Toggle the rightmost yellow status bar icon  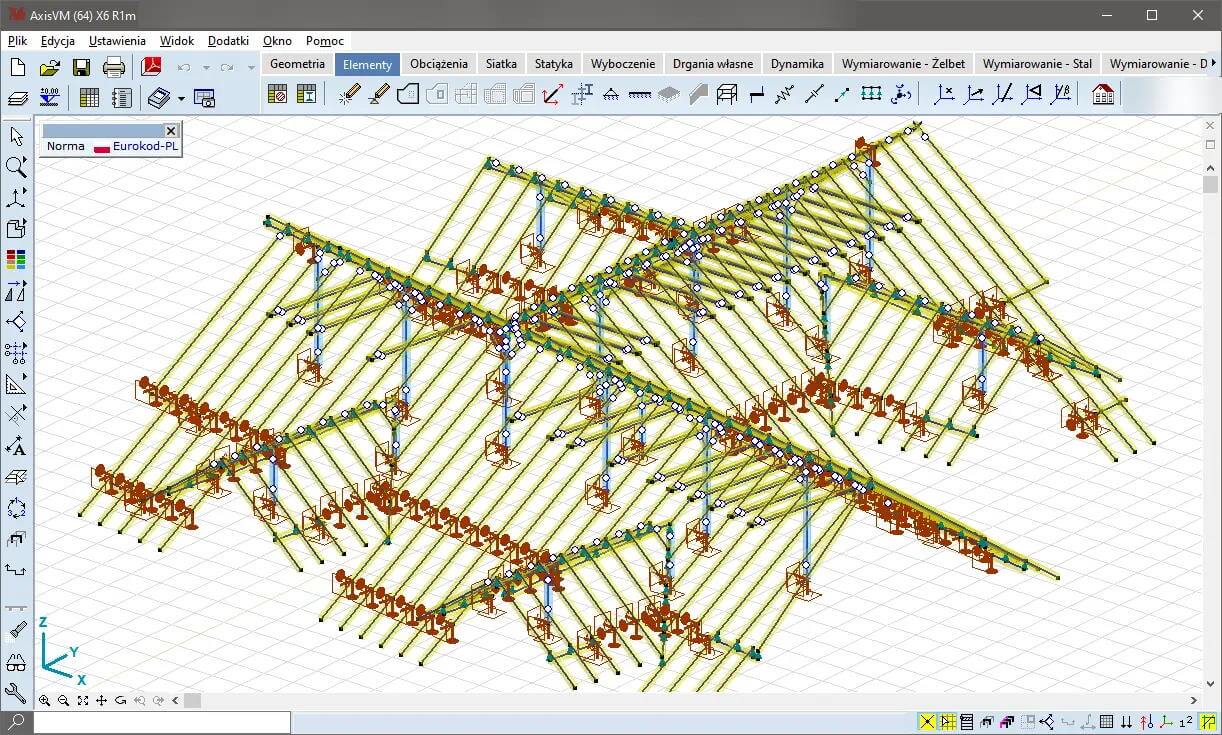pyautogui.click(x=1206, y=722)
